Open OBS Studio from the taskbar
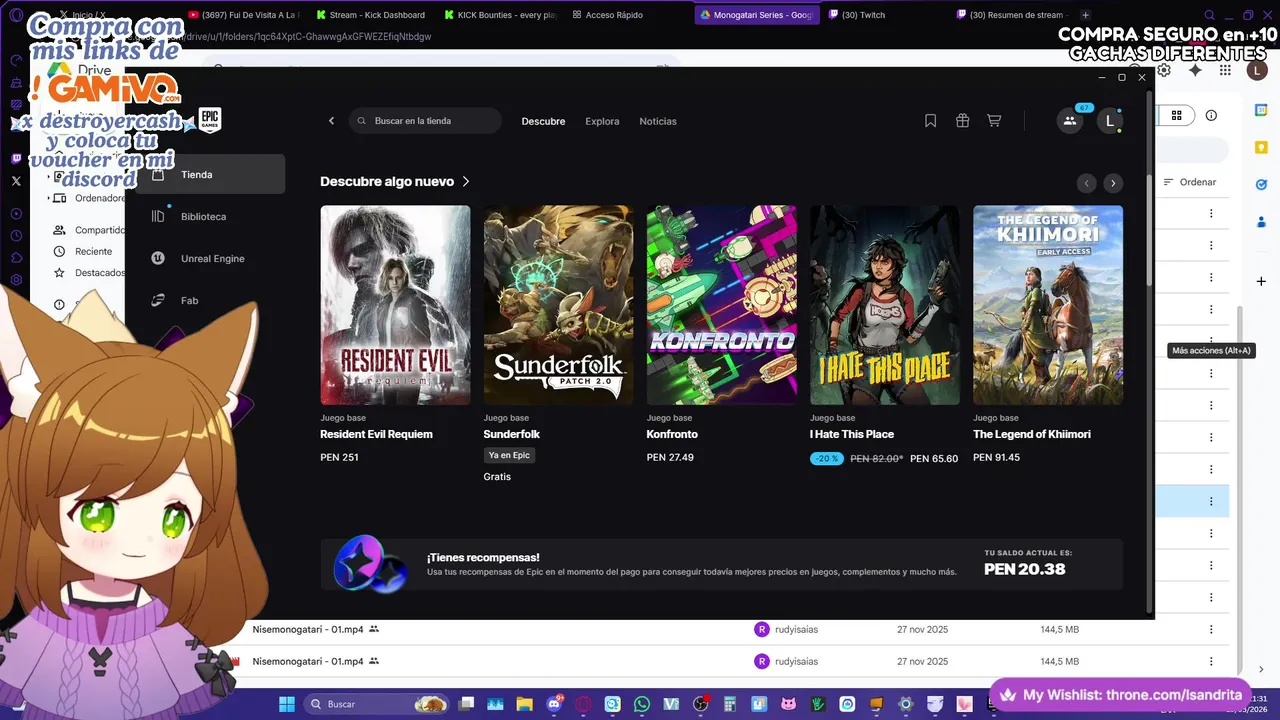Screen dimensions: 1280x720 click(700, 704)
